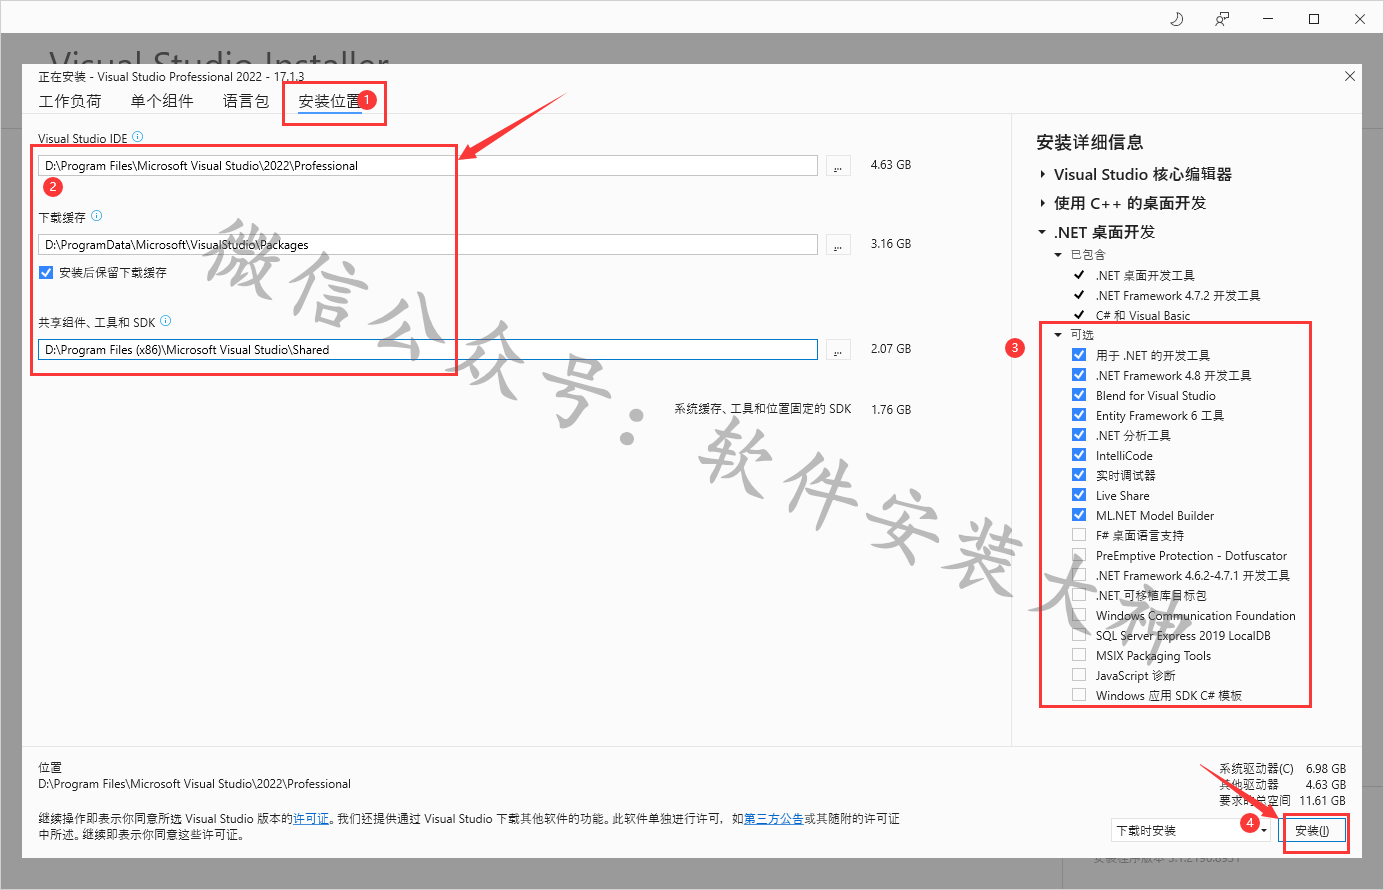Check SQL Server Express 2019 LocalDB

1079,635
